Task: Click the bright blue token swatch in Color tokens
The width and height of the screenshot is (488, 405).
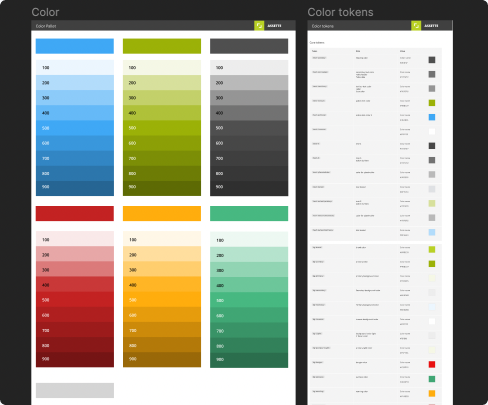Action: click(432, 117)
